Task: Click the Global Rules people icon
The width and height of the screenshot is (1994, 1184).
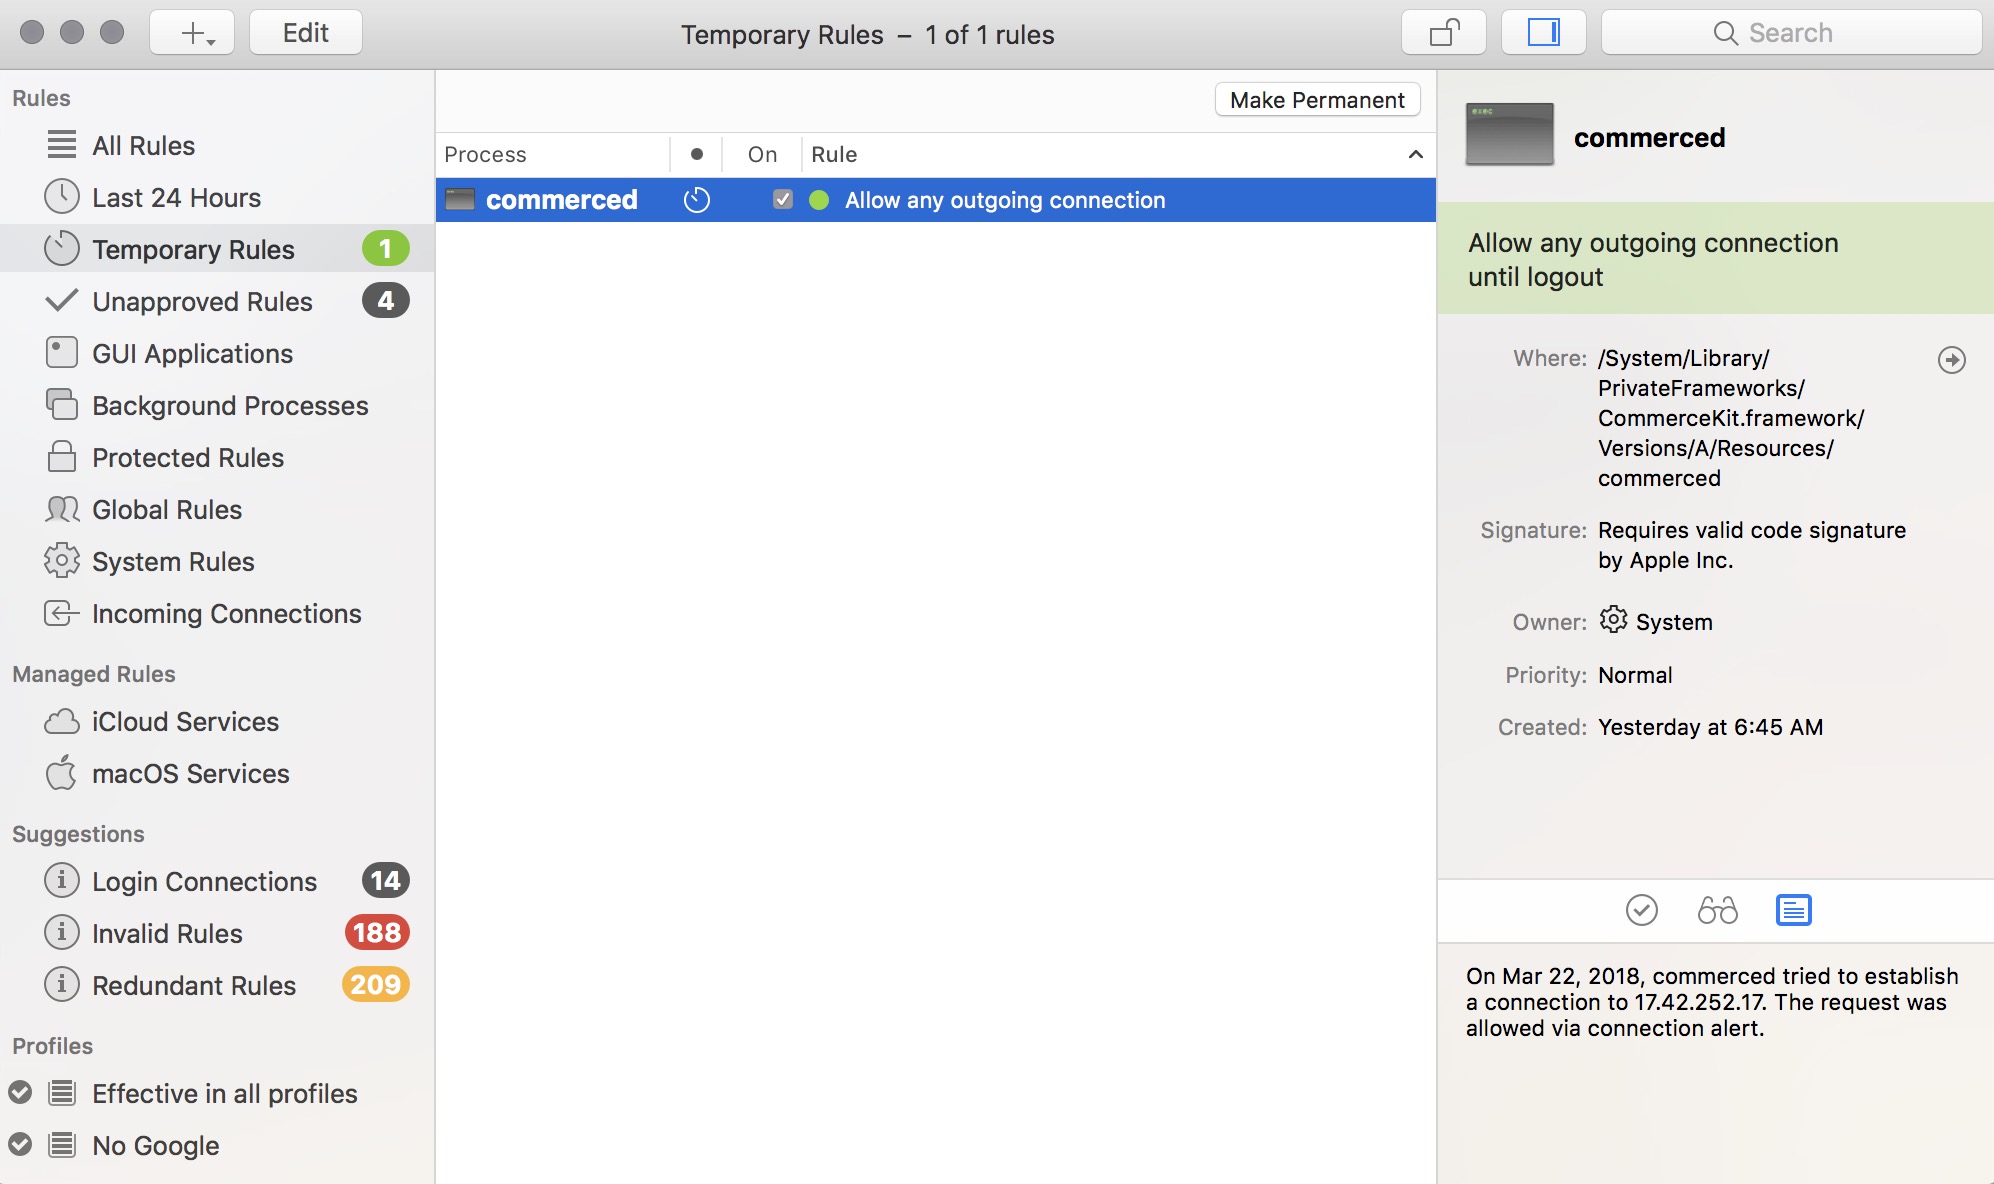Action: (x=62, y=509)
